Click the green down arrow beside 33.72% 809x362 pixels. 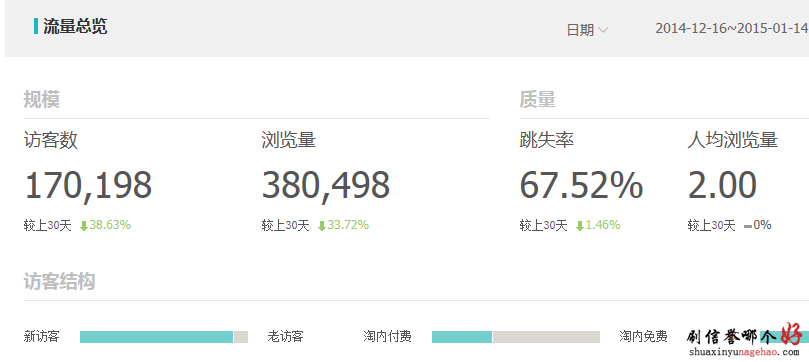(321, 226)
